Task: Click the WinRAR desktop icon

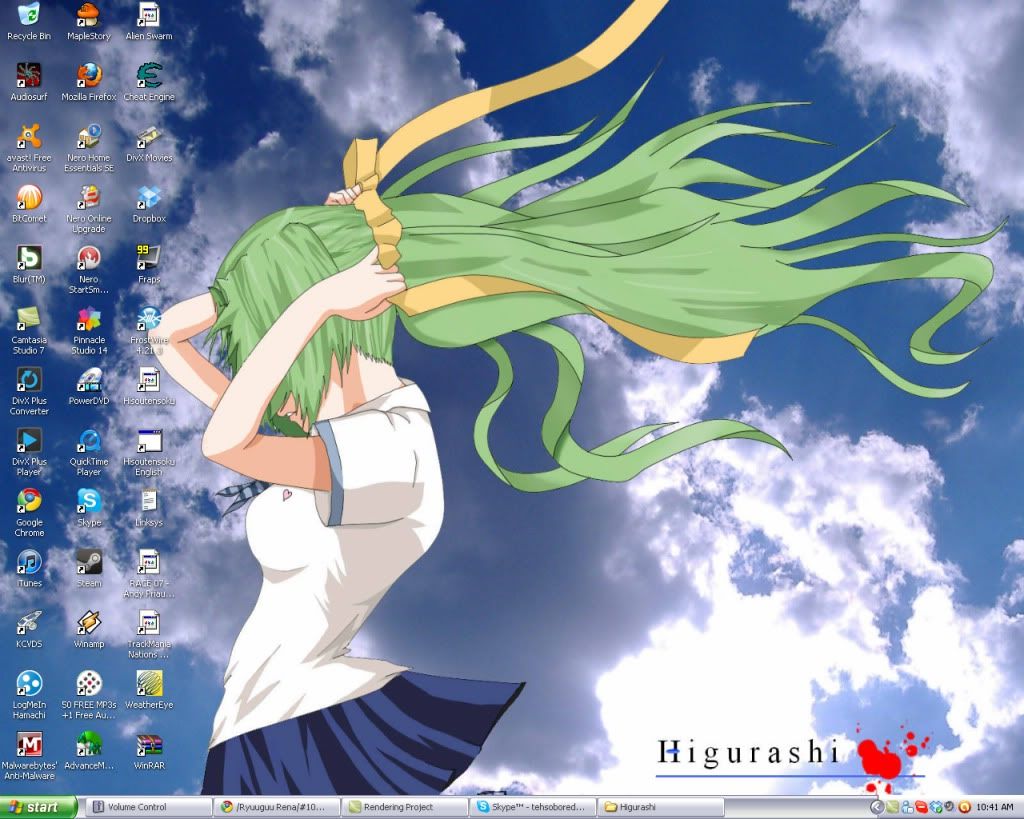Action: (149, 745)
